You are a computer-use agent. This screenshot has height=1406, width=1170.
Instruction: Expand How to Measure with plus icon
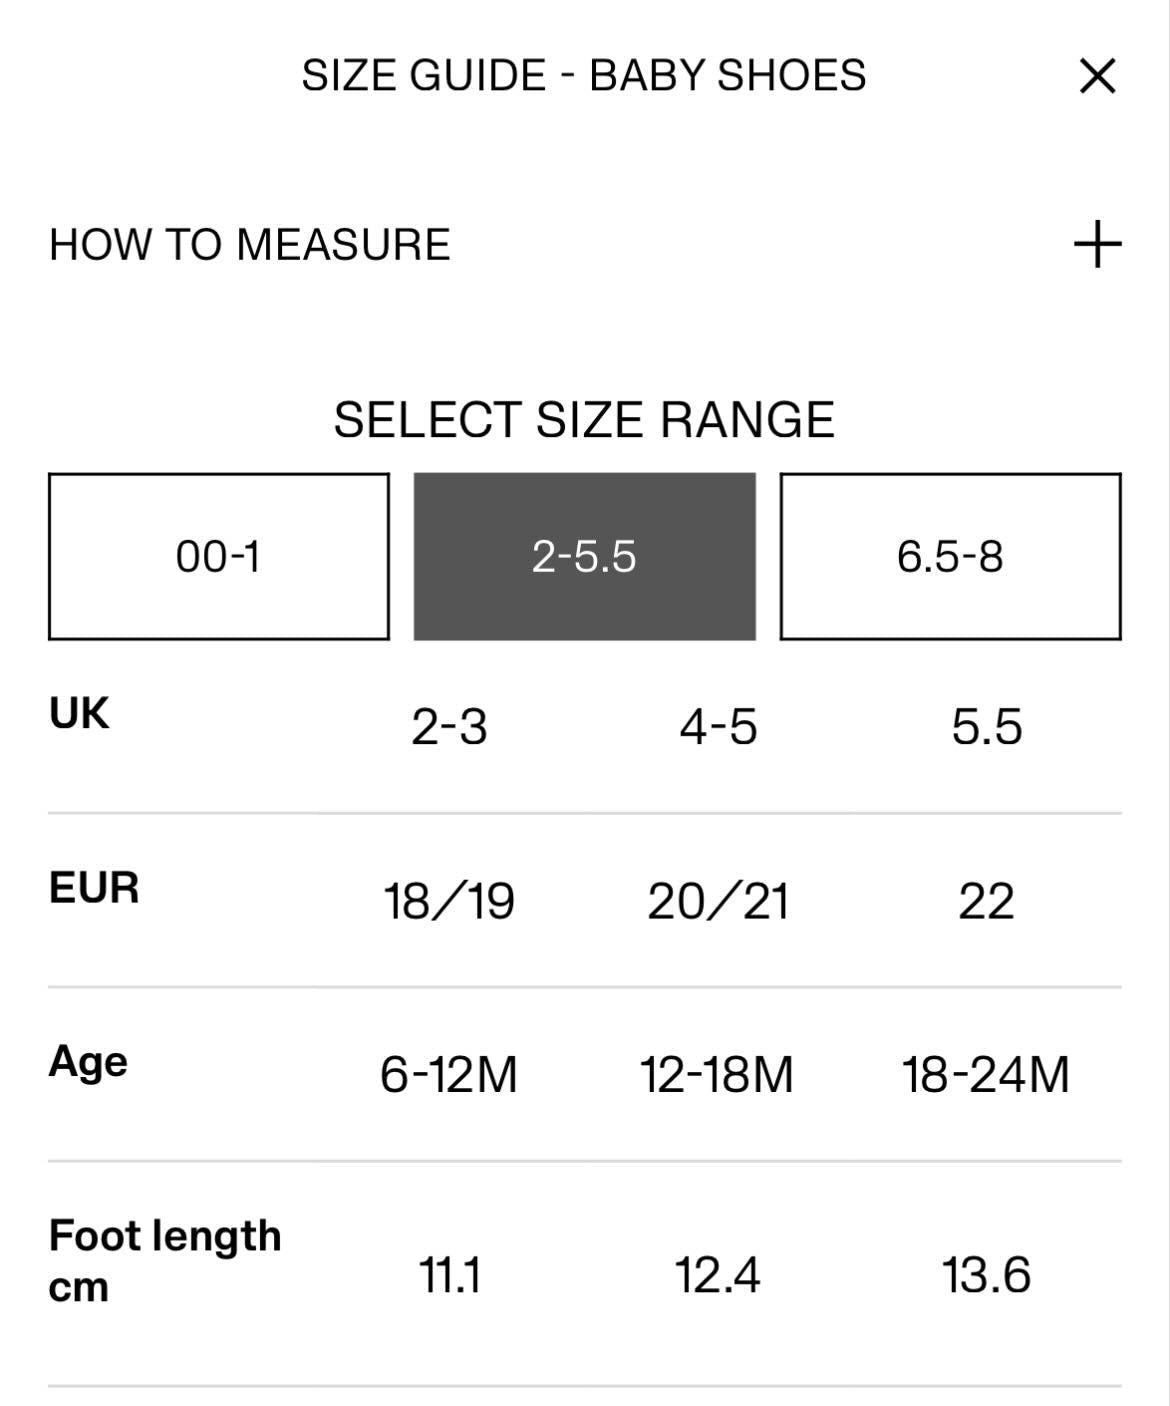(x=1097, y=245)
